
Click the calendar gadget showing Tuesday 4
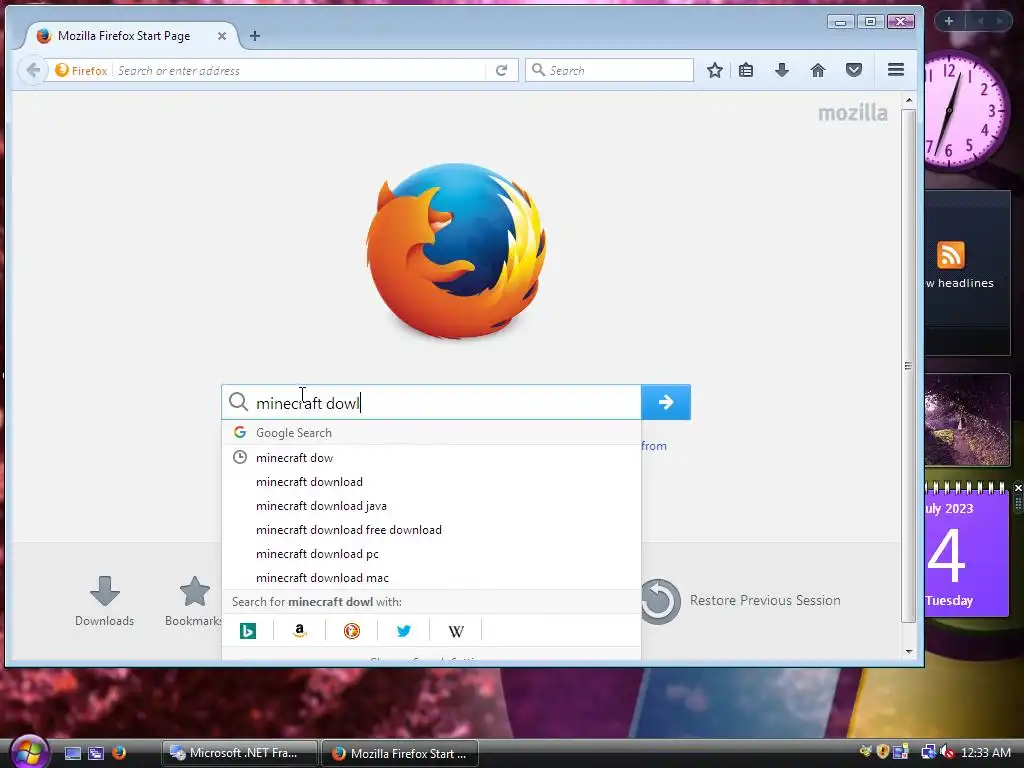tap(967, 552)
